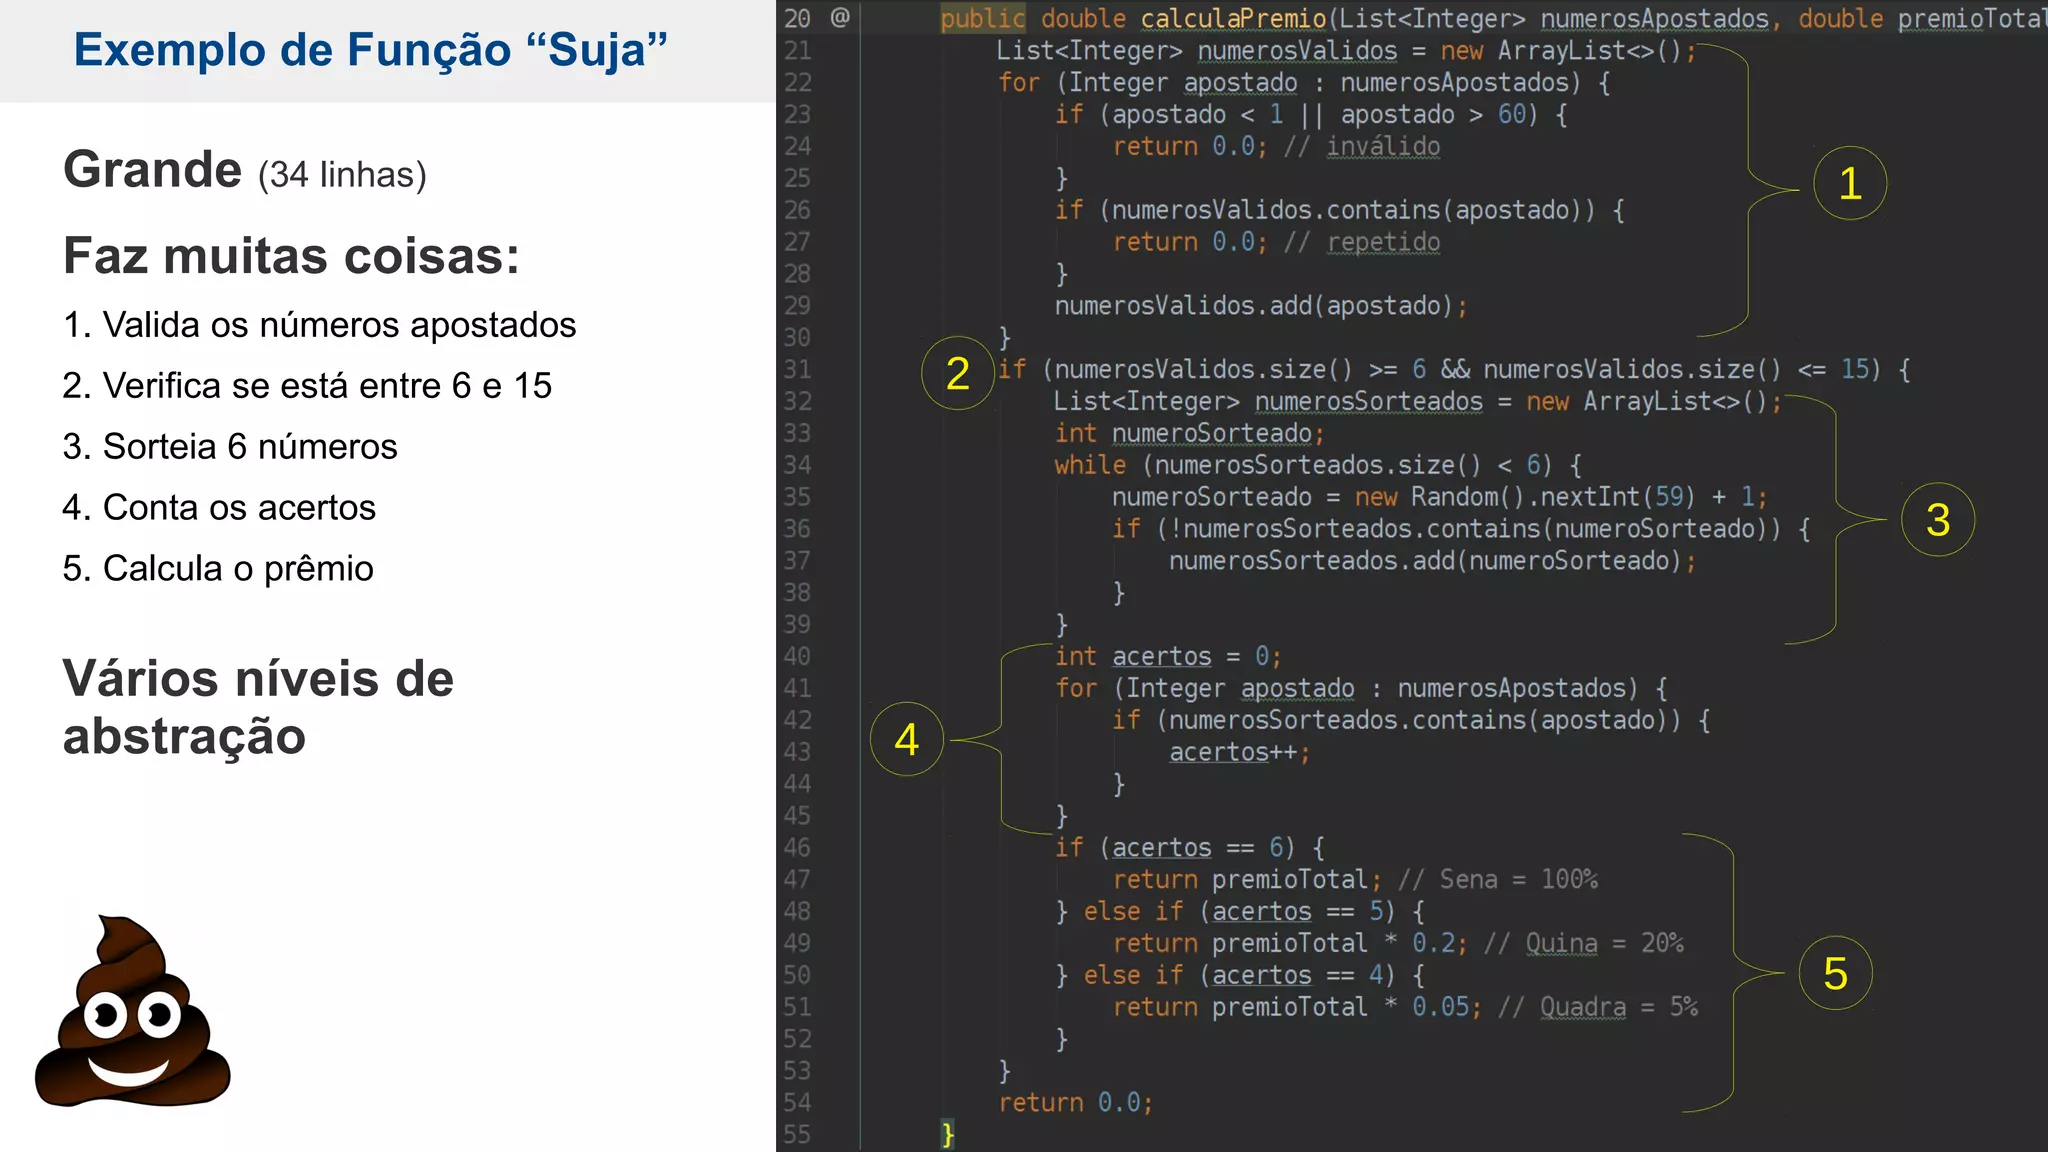This screenshot has height=1152, width=2048.
Task: Click line number 31 in gutter
Action: click(797, 370)
